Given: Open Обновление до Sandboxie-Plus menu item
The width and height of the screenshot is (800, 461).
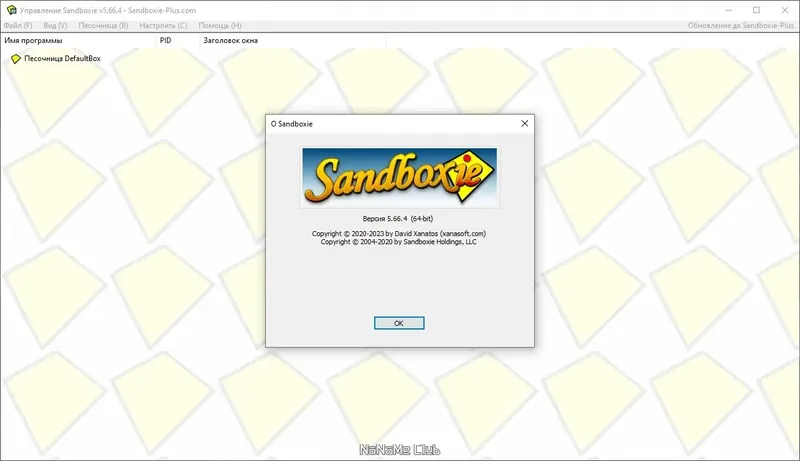Looking at the screenshot, I should click(740, 25).
